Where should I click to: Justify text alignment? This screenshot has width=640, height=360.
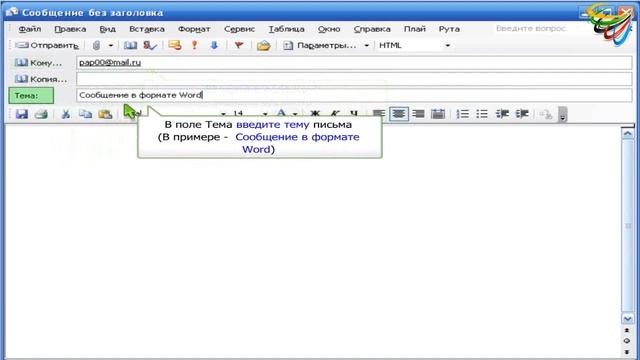(438, 114)
